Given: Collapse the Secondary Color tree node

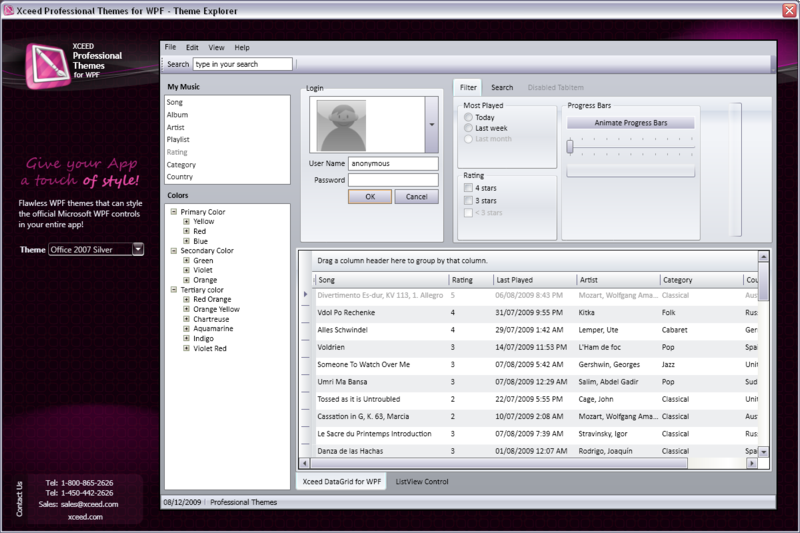Looking at the screenshot, I should (x=174, y=250).
